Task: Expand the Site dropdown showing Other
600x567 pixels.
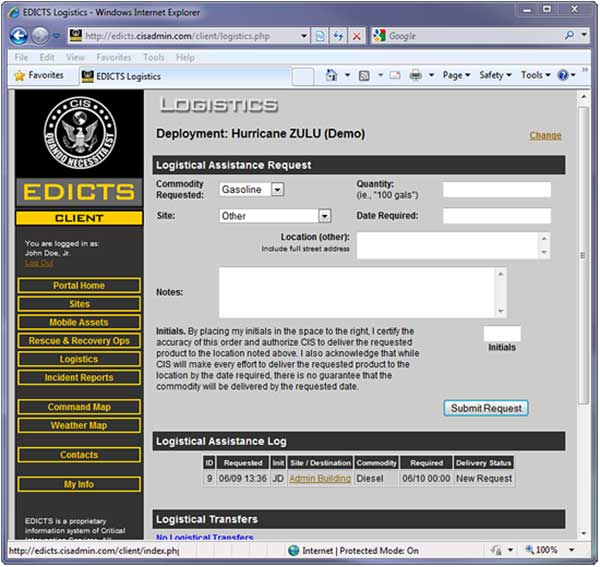Action: point(324,216)
